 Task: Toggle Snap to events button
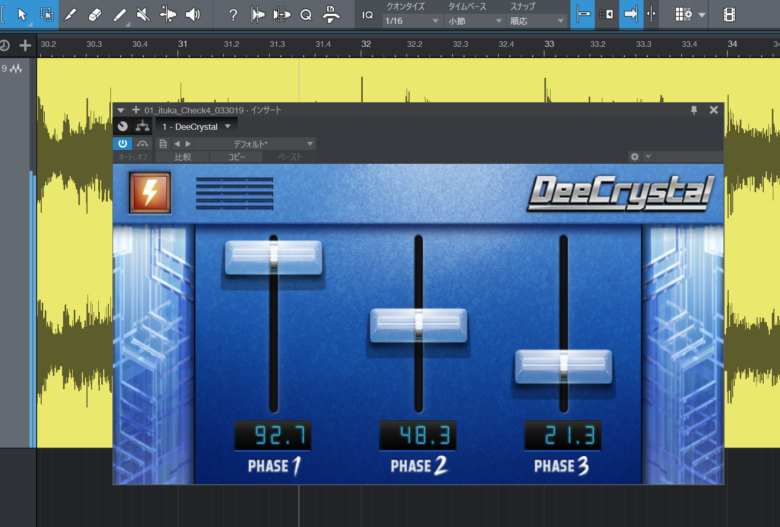(606, 14)
